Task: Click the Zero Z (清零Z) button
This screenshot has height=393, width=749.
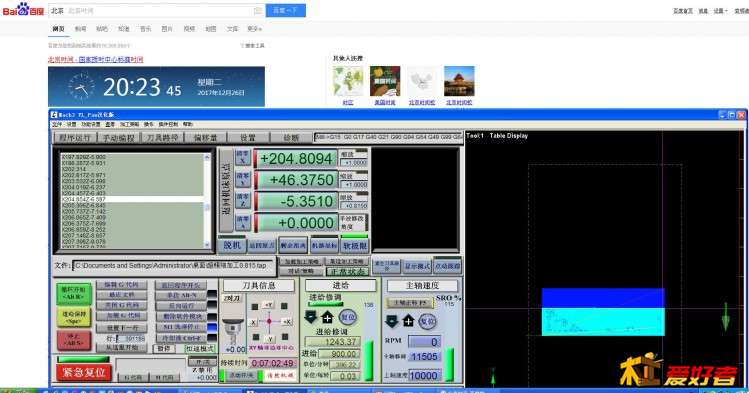Action: (x=243, y=201)
